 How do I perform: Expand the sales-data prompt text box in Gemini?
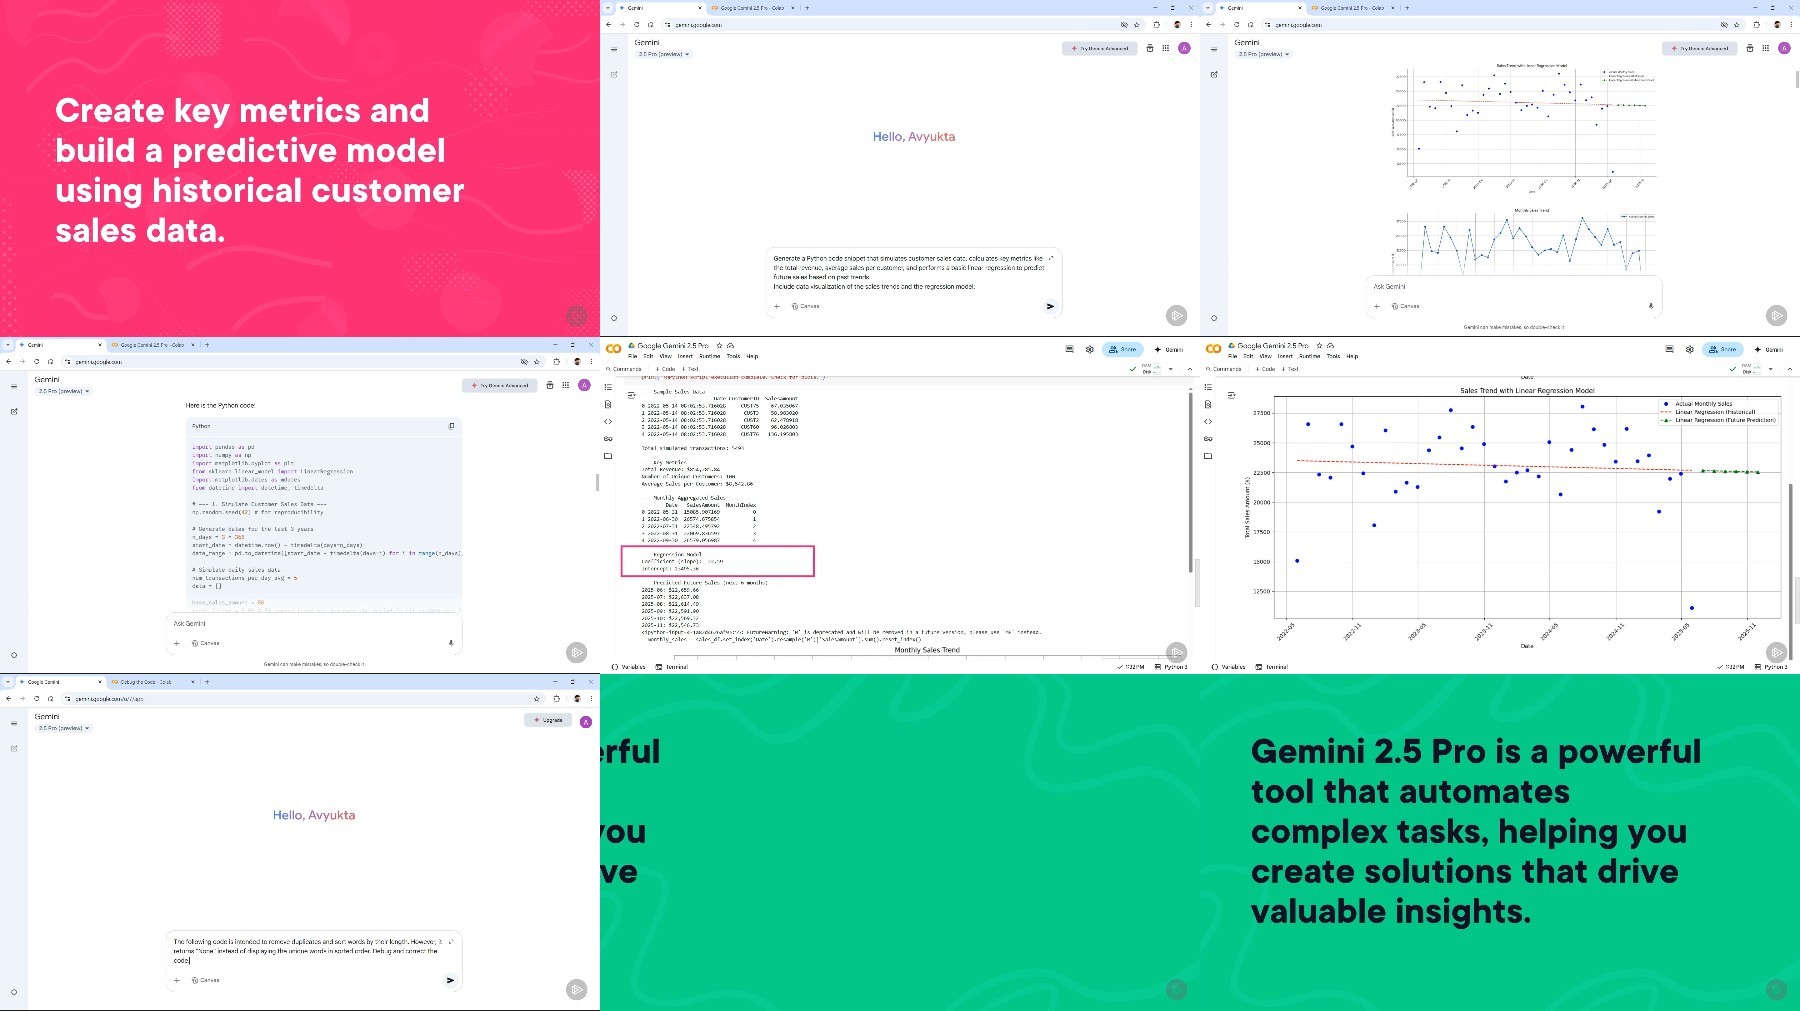pos(1050,258)
